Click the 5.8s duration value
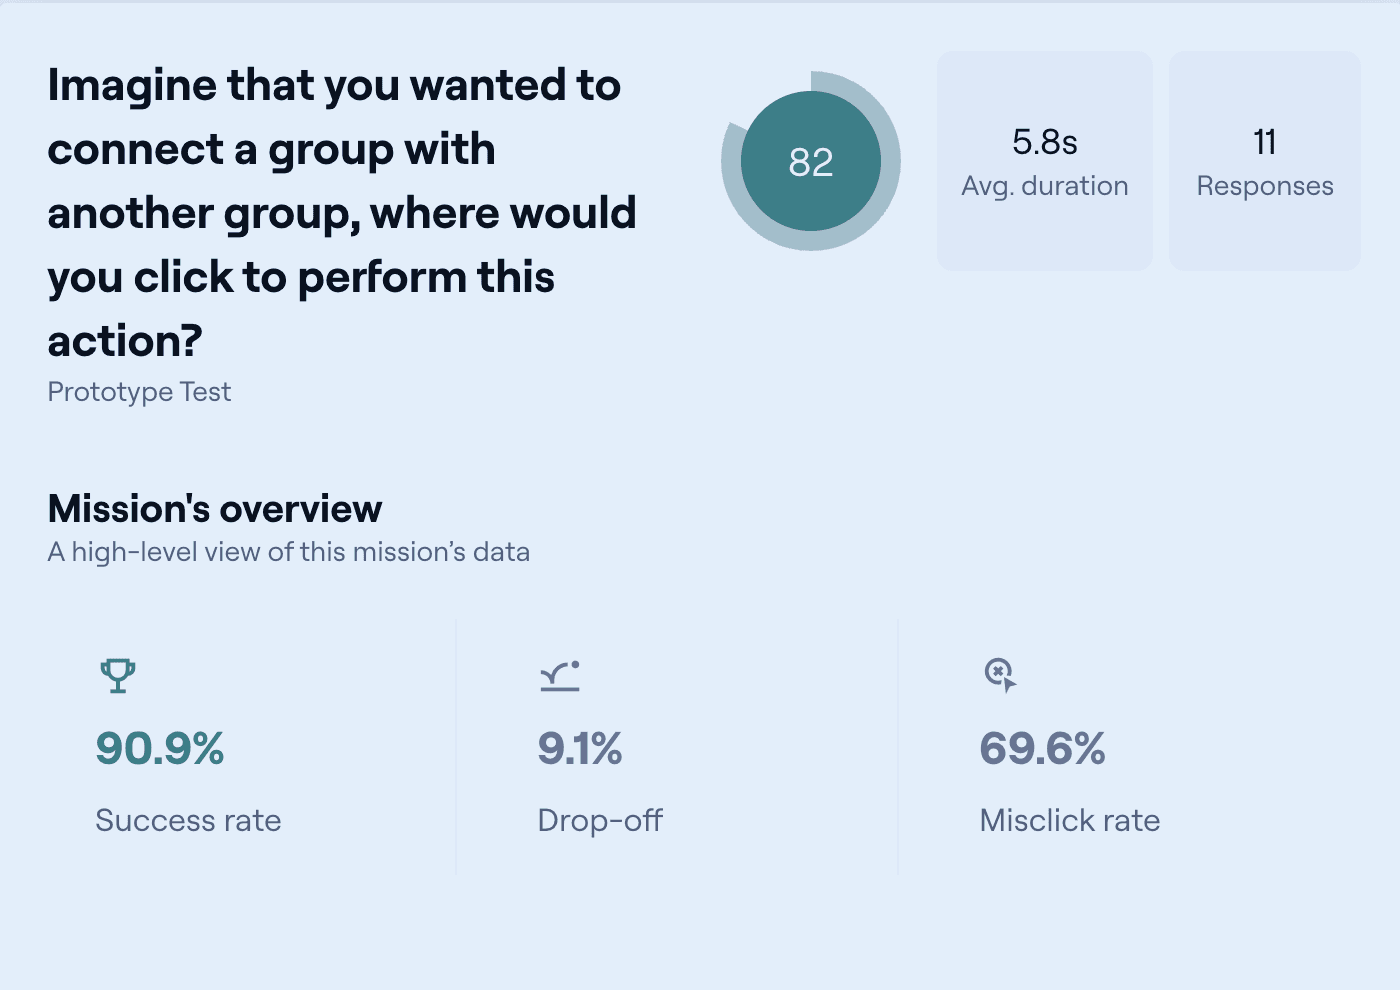1400x990 pixels. tap(1045, 142)
